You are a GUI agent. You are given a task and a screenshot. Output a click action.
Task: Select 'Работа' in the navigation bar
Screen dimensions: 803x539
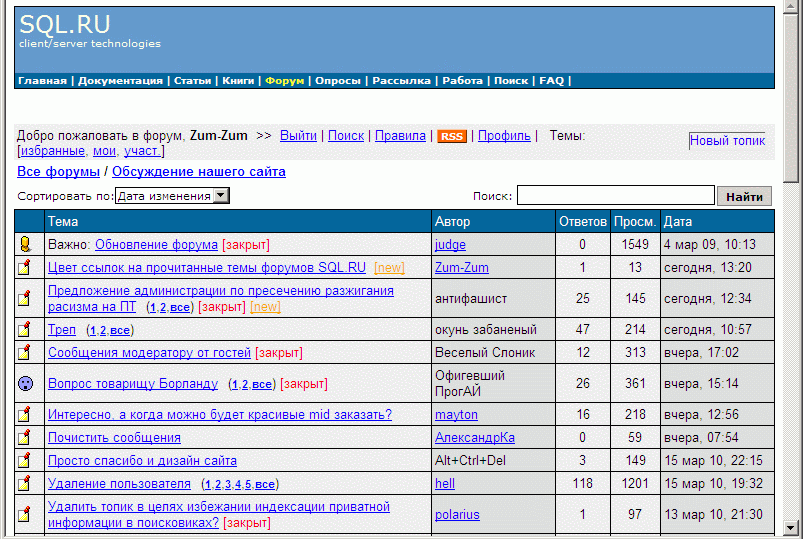point(462,81)
